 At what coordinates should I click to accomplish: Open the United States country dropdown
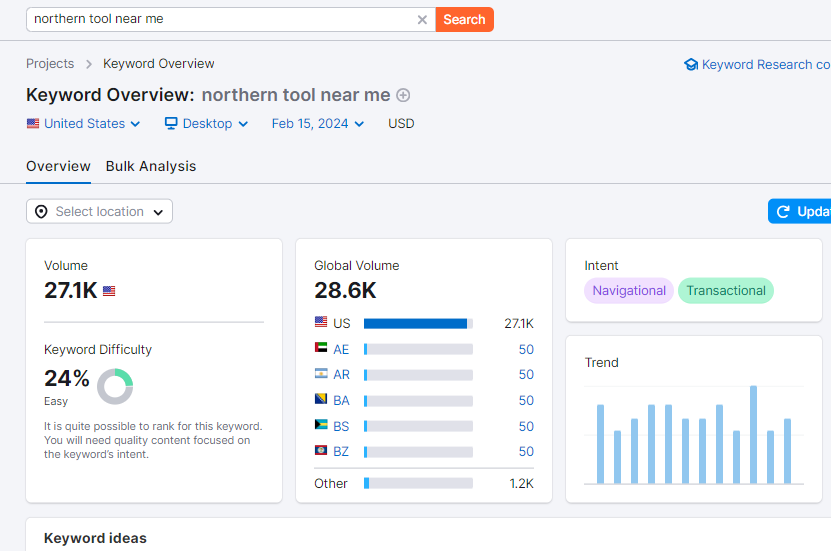tap(83, 123)
